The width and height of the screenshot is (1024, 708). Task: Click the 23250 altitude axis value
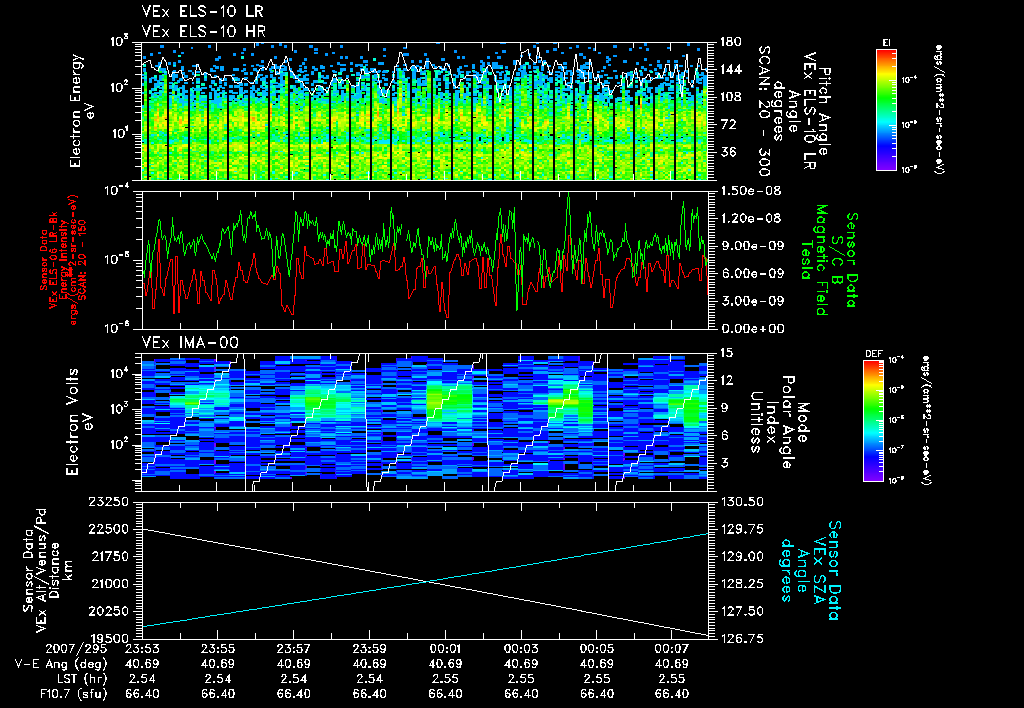tap(108, 502)
